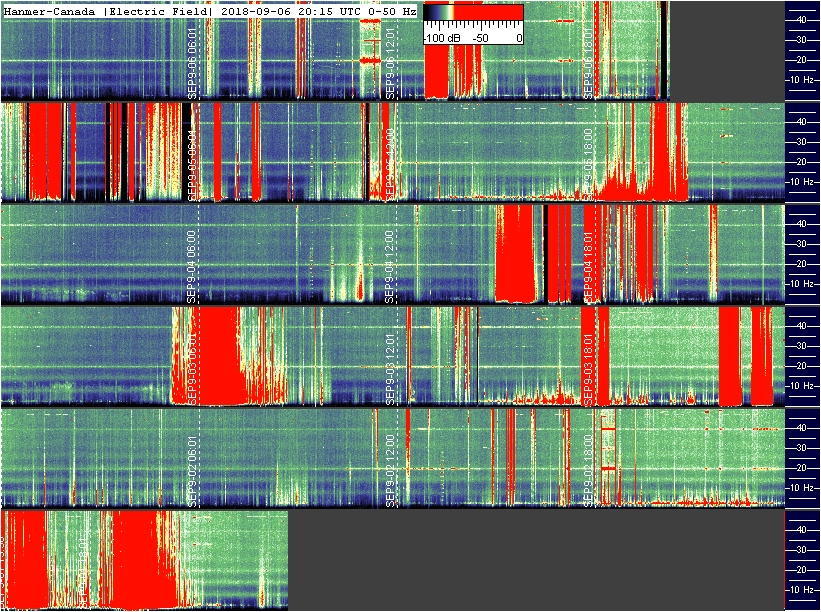821x612 pixels.
Task: Click the 10 Hz label in fourth row axis
Action: pos(806,386)
